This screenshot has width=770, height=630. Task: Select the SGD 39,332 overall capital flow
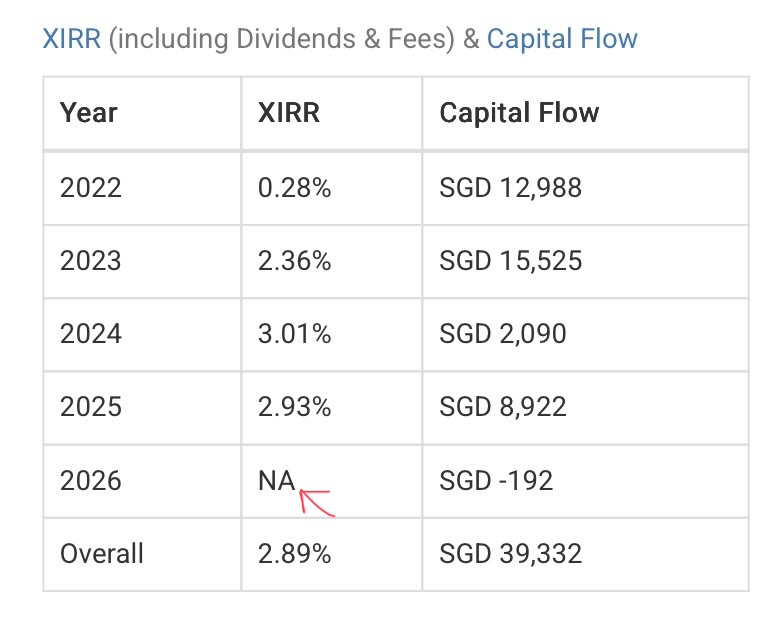pyautogui.click(x=510, y=553)
